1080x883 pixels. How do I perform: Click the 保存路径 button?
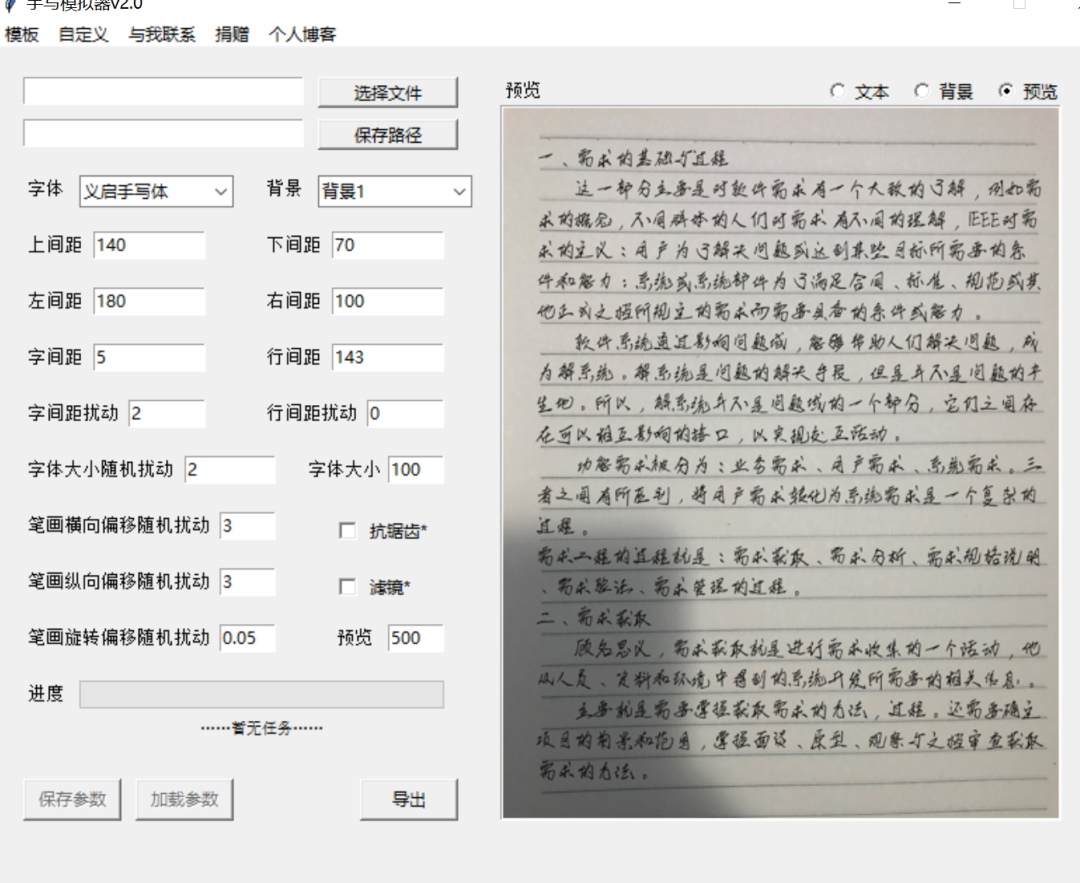[388, 134]
